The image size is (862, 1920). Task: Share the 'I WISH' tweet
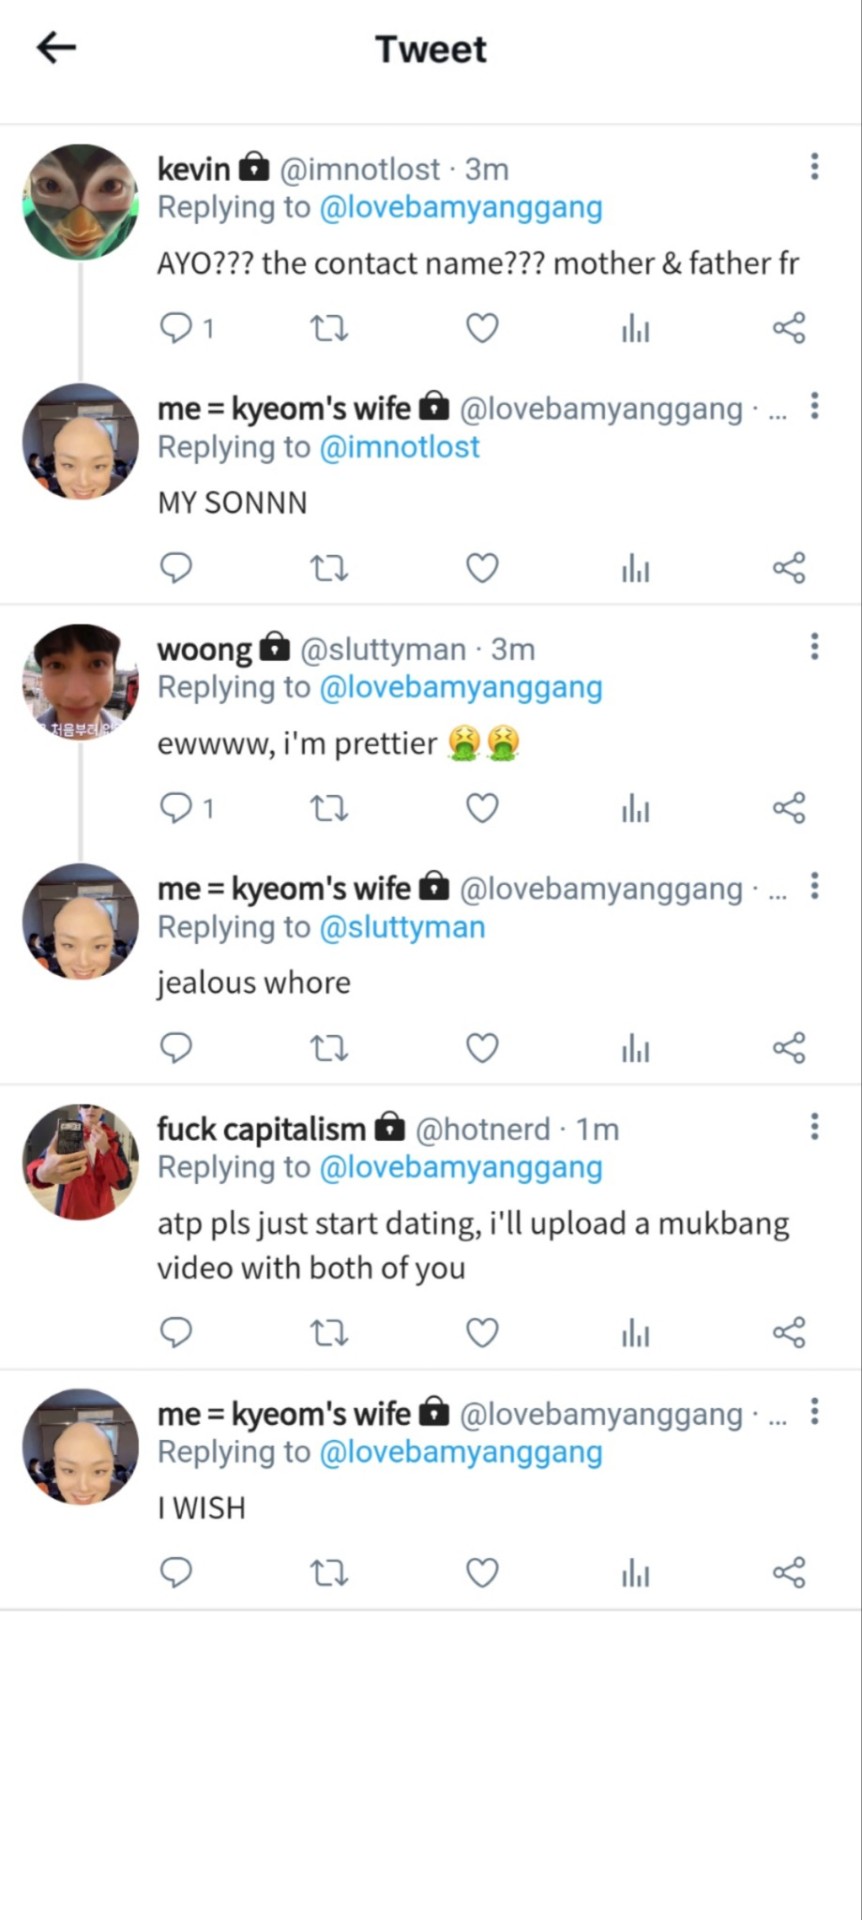click(x=788, y=1573)
